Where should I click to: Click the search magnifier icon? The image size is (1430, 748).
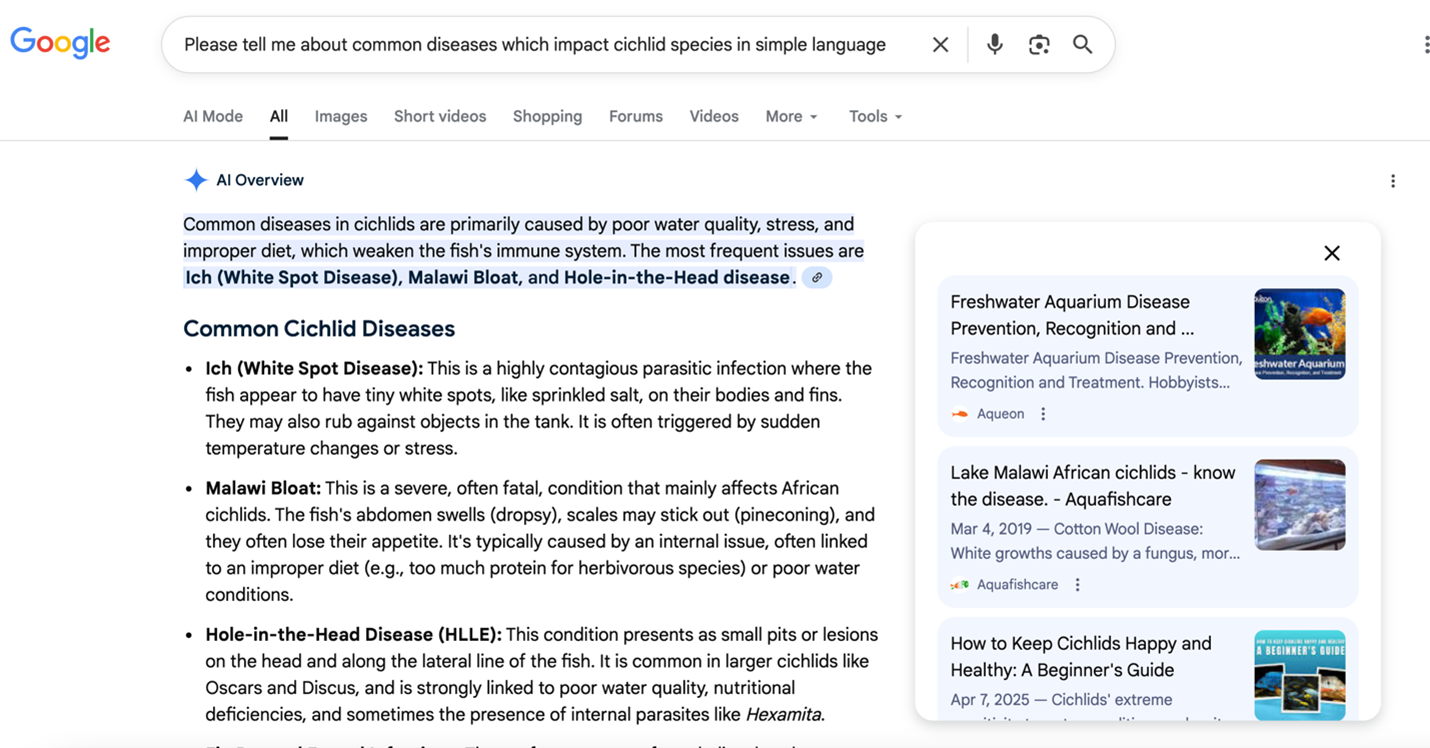[1083, 44]
